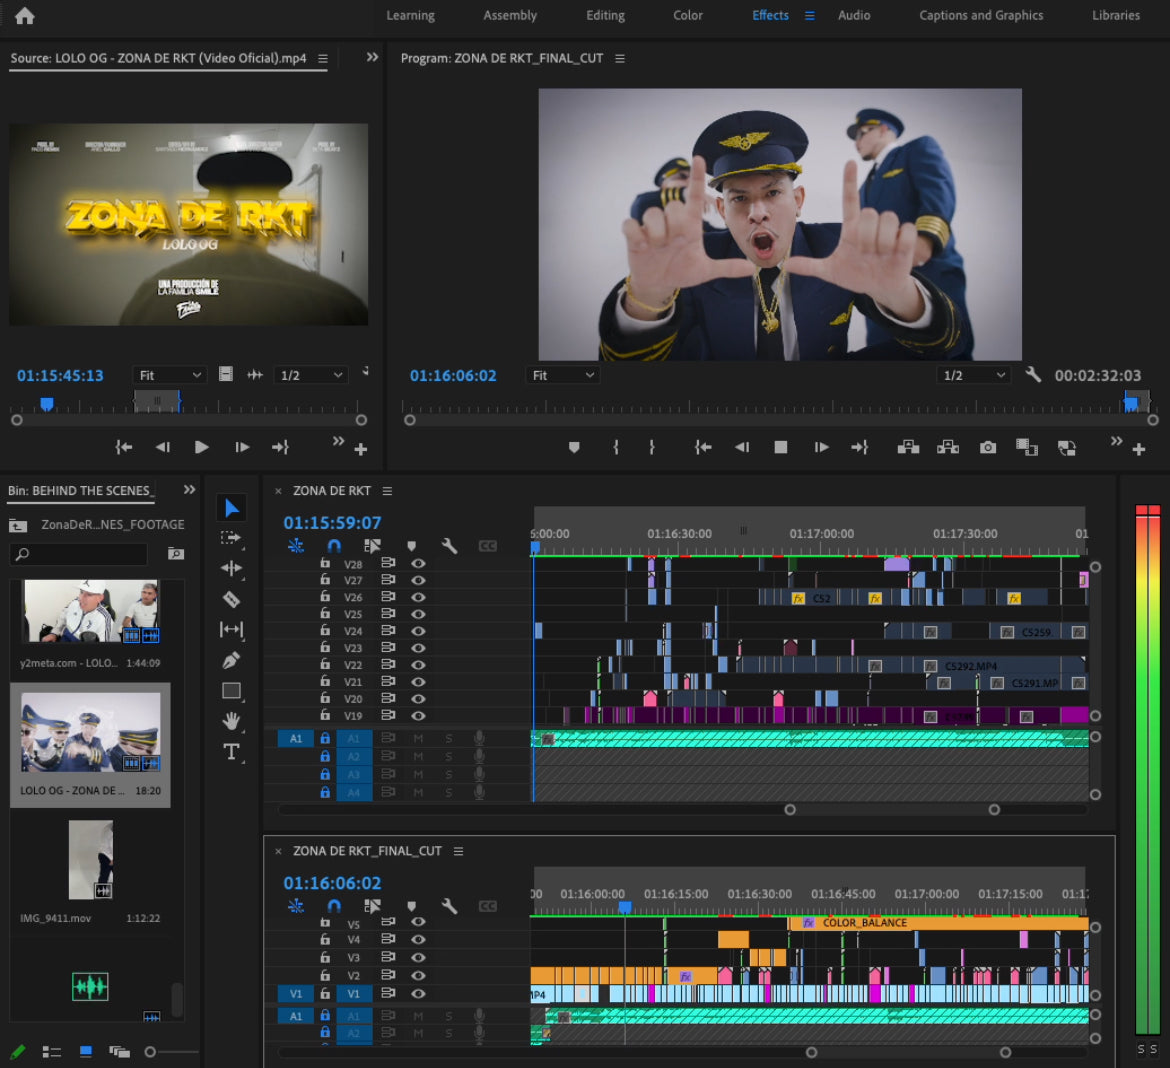Click Source timecode 01:15:45:13
This screenshot has width=1170, height=1068.
click(x=60, y=375)
